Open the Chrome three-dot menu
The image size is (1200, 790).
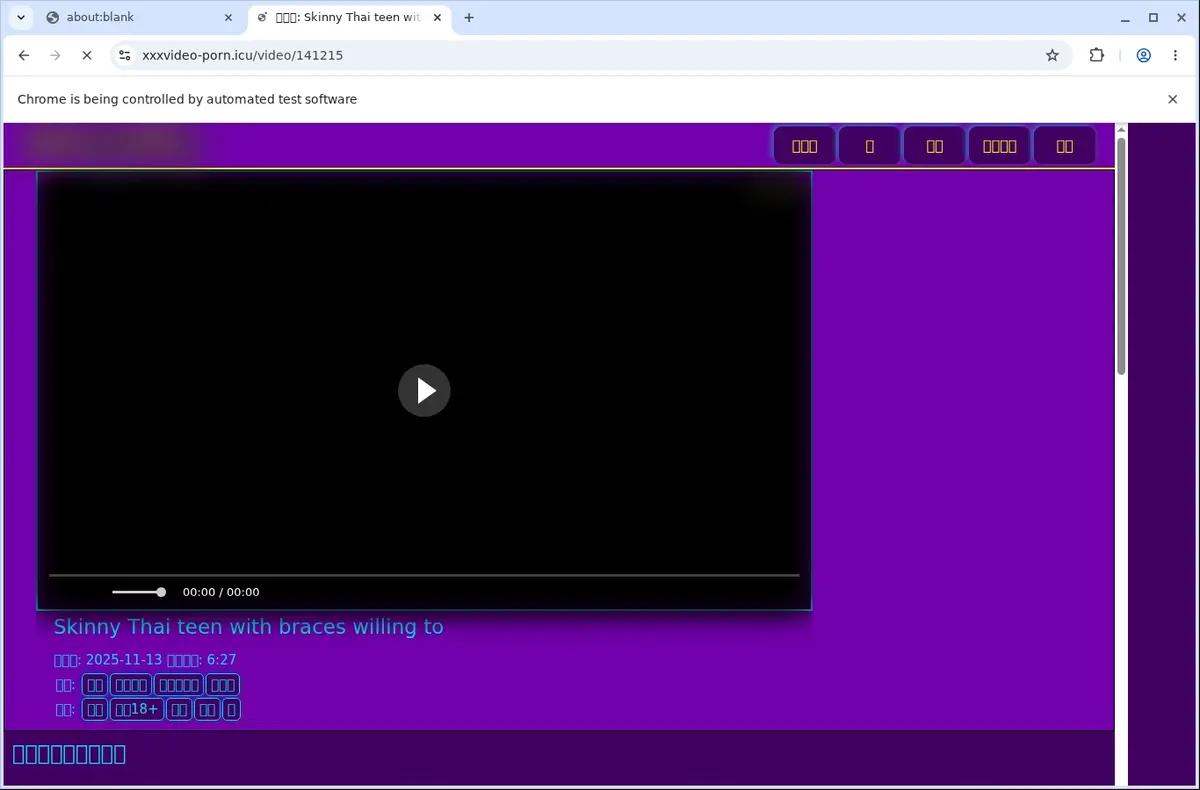coord(1175,56)
